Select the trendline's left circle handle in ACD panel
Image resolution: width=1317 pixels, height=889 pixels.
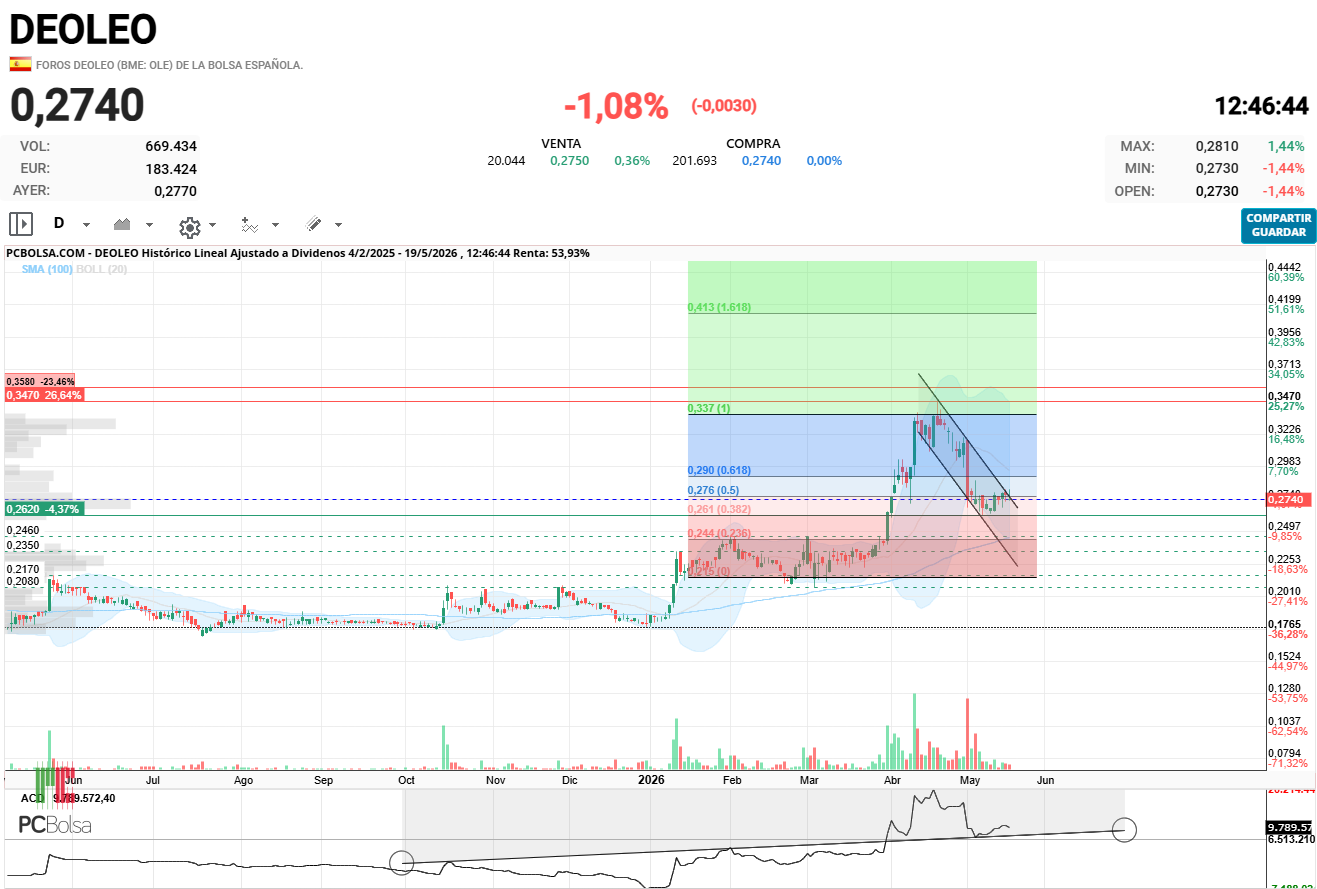click(x=401, y=861)
